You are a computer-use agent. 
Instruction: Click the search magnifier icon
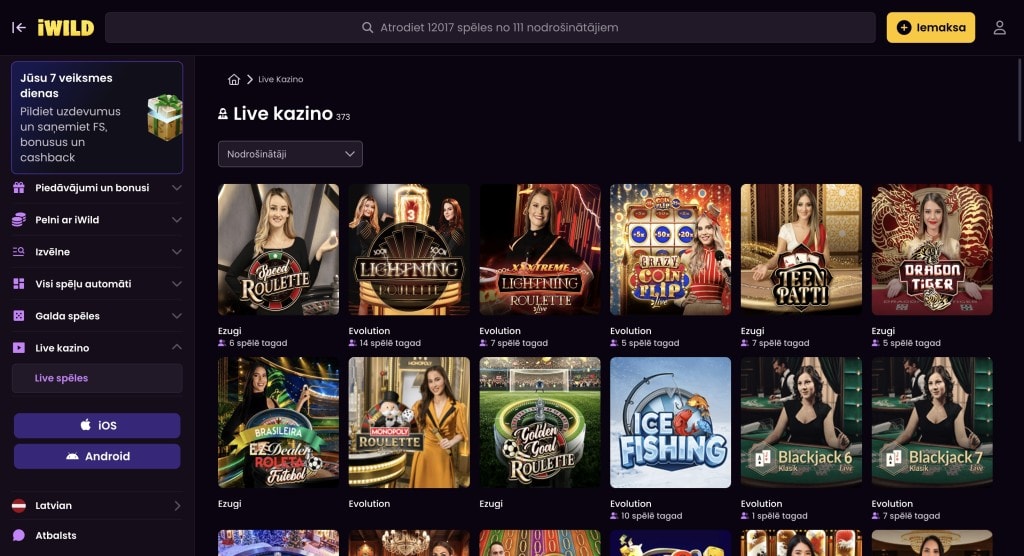pyautogui.click(x=368, y=27)
